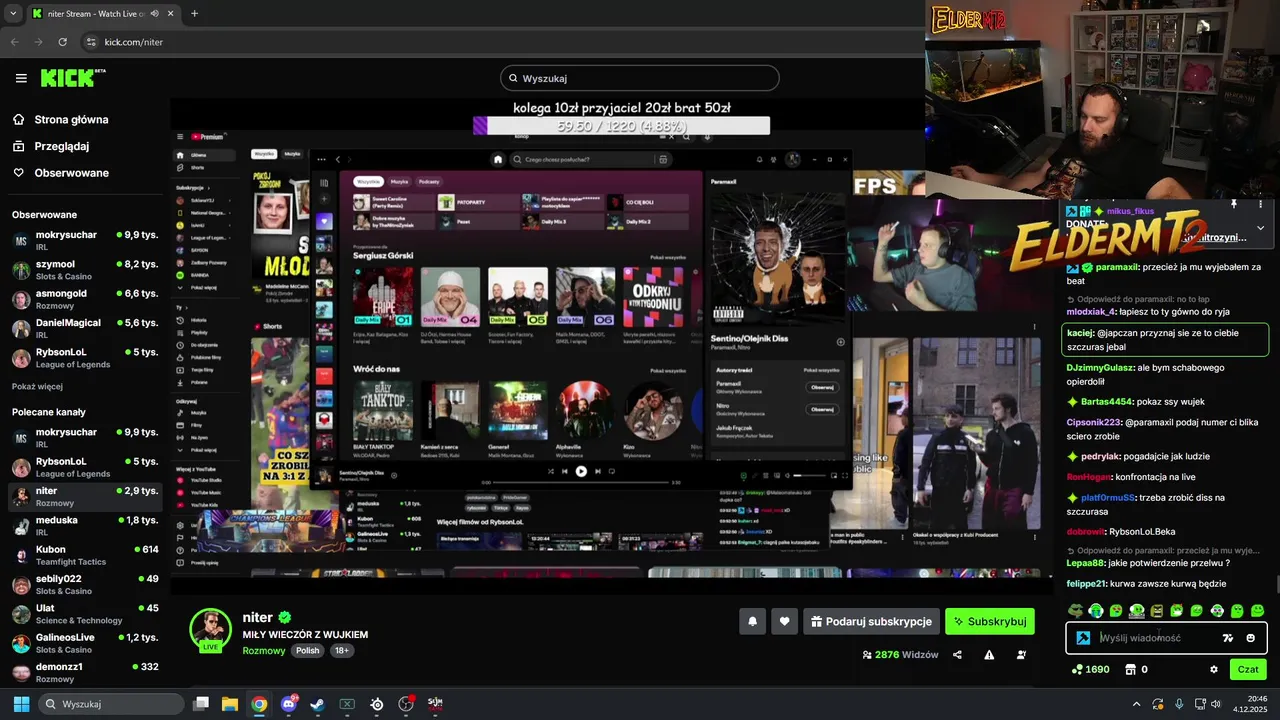Image resolution: width=1280 pixels, height=720 pixels.
Task: Expand followed list with Pokaż więcej
Action: point(37,386)
